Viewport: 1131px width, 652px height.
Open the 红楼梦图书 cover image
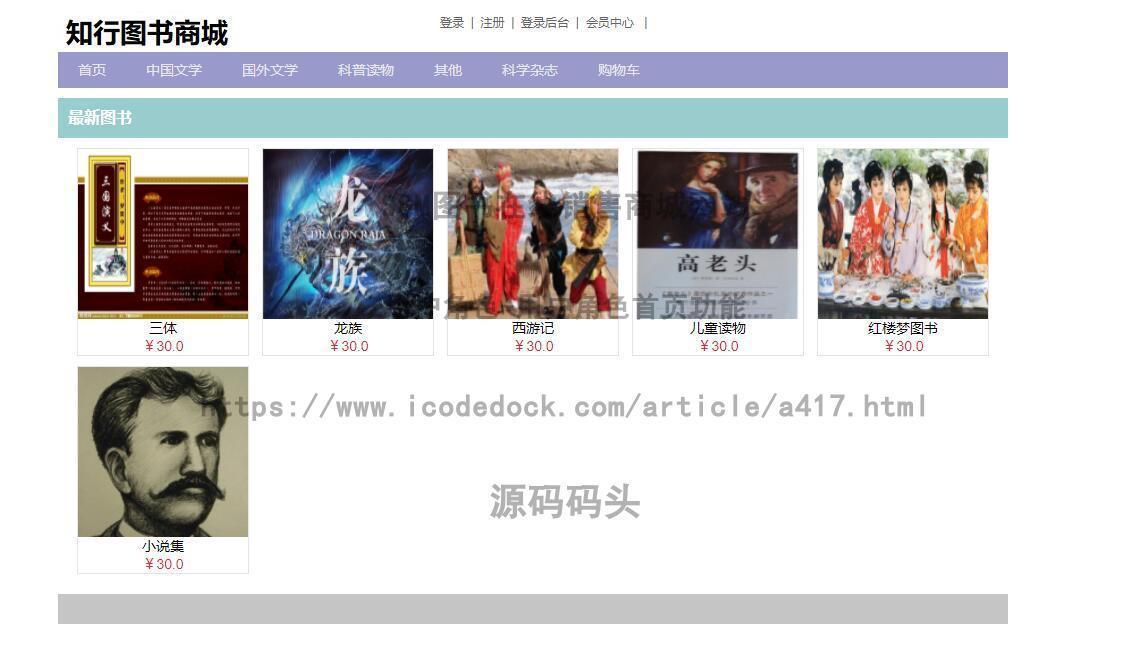pyautogui.click(x=903, y=234)
